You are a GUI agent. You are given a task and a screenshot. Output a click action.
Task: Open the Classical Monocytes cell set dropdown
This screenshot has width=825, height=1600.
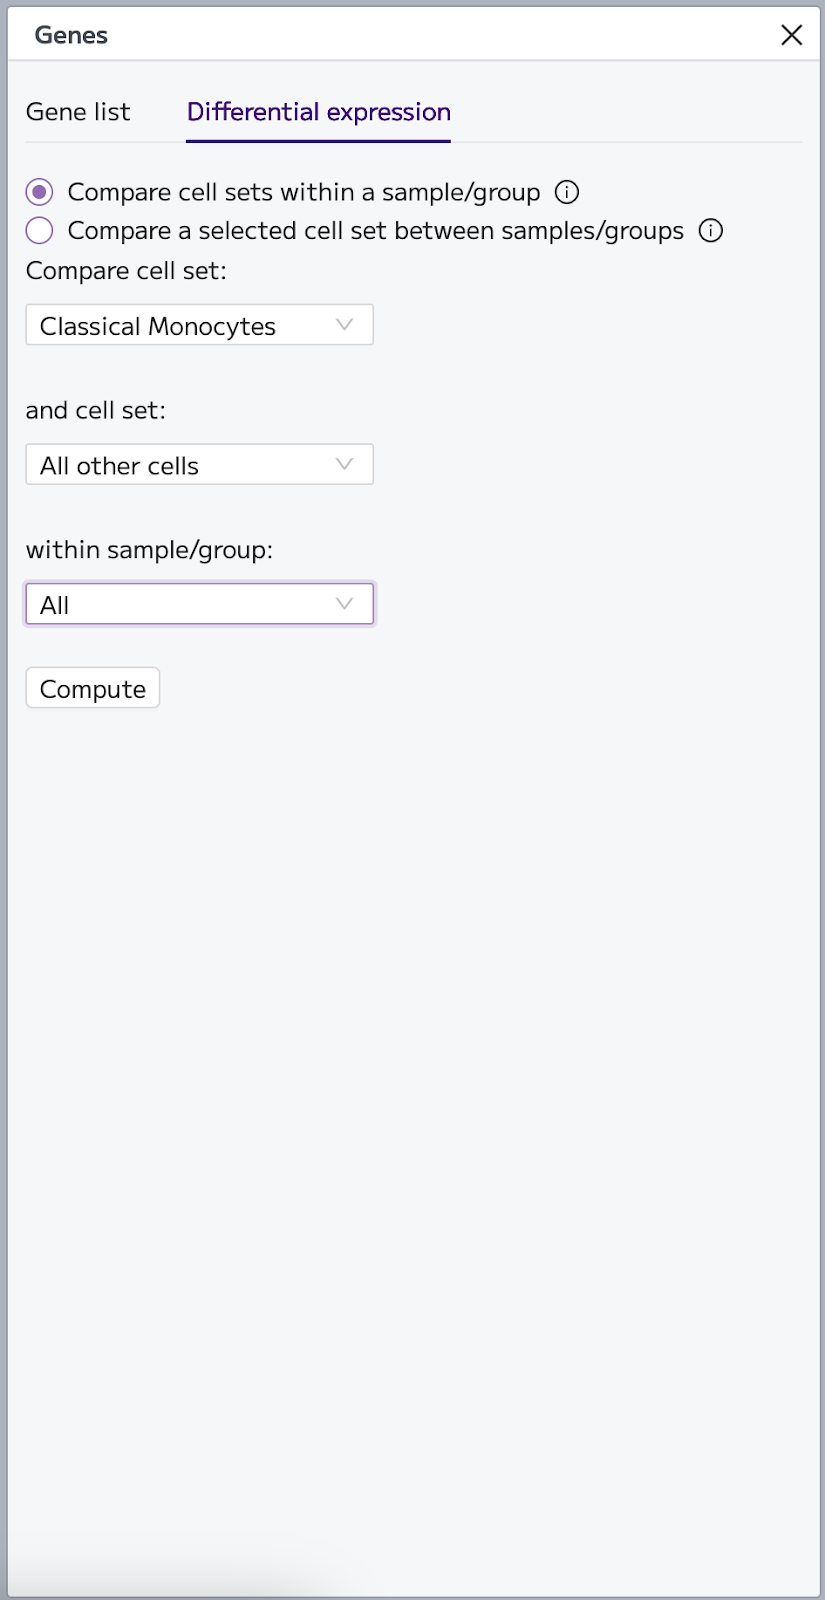coord(199,325)
